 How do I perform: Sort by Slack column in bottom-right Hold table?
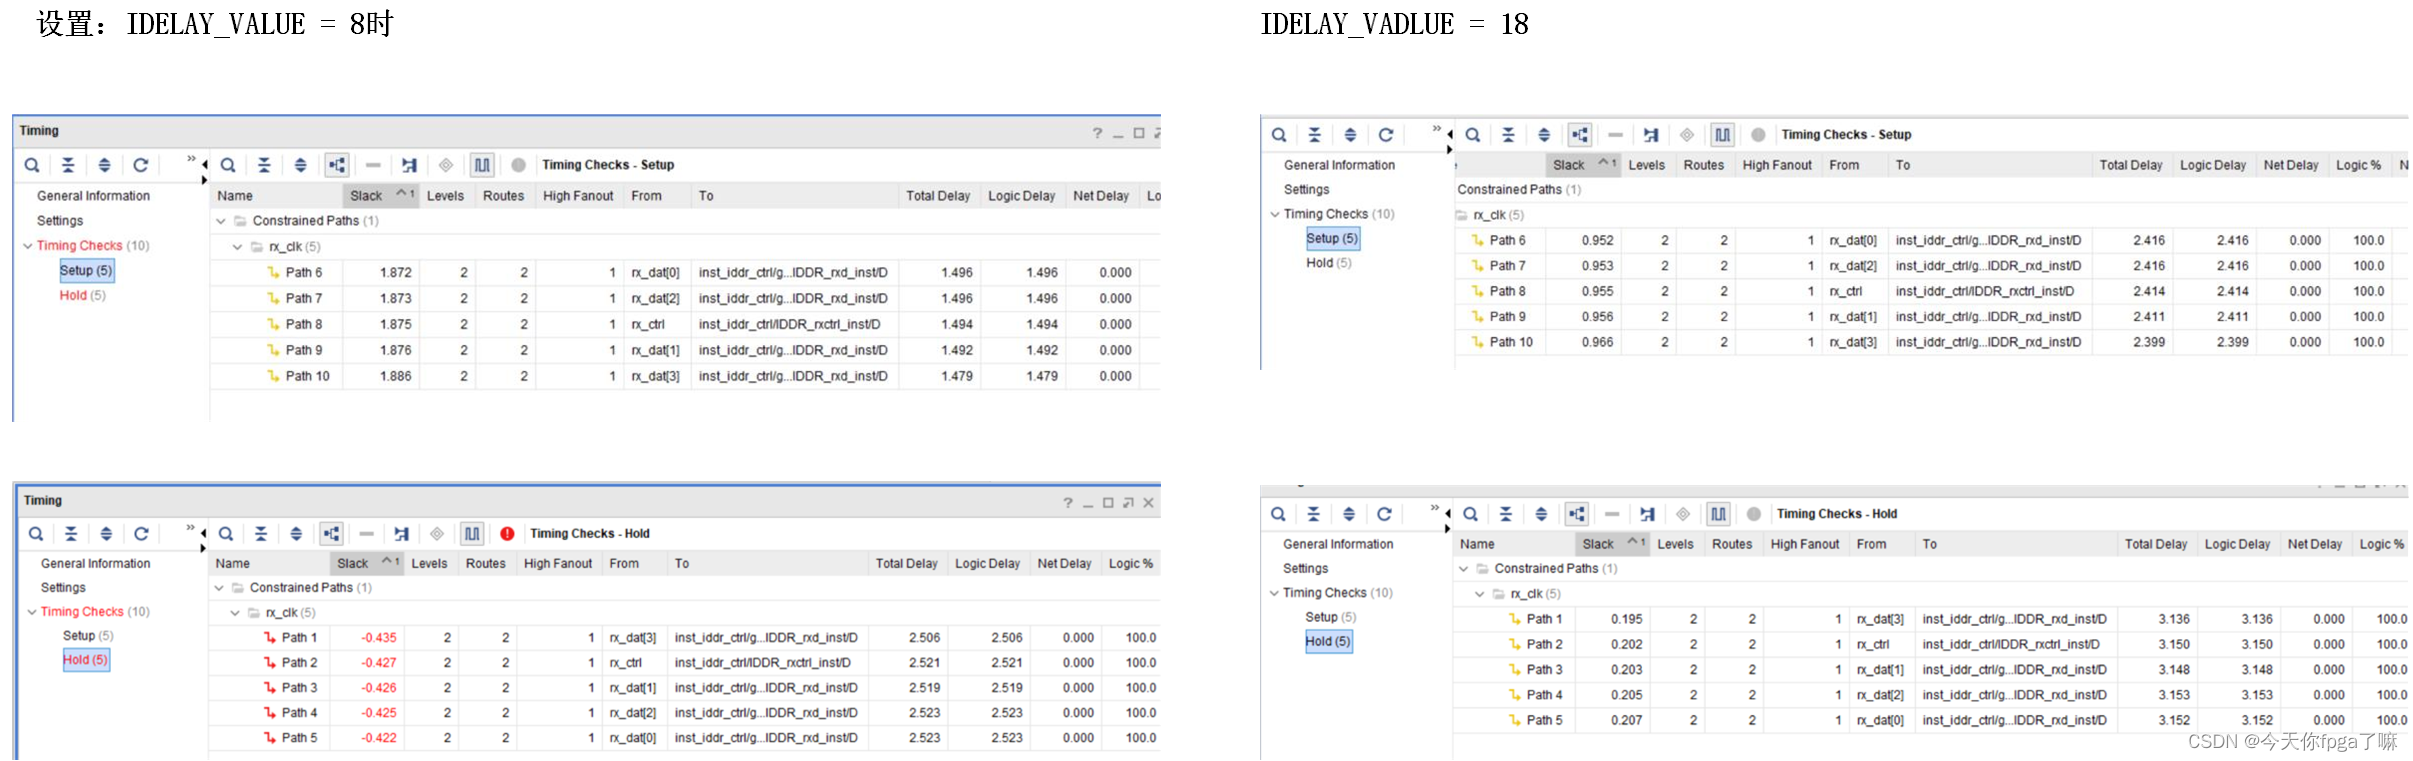pyautogui.click(x=1611, y=544)
